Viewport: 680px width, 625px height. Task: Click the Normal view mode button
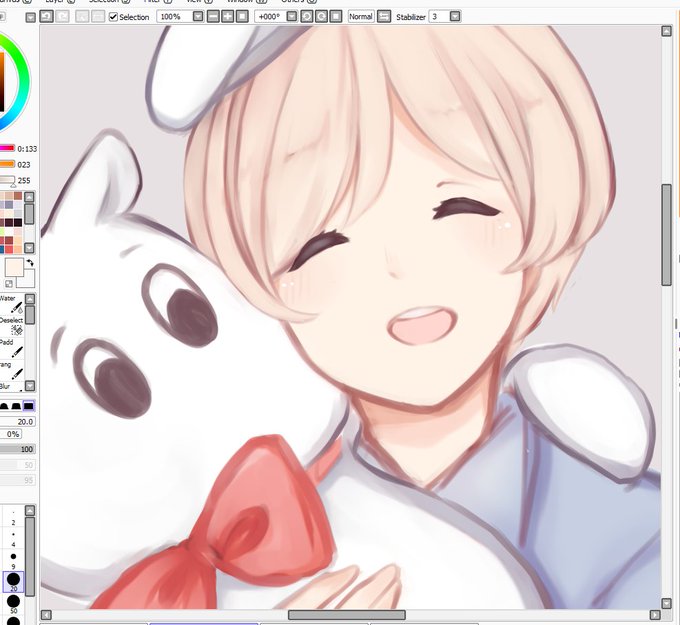point(361,16)
